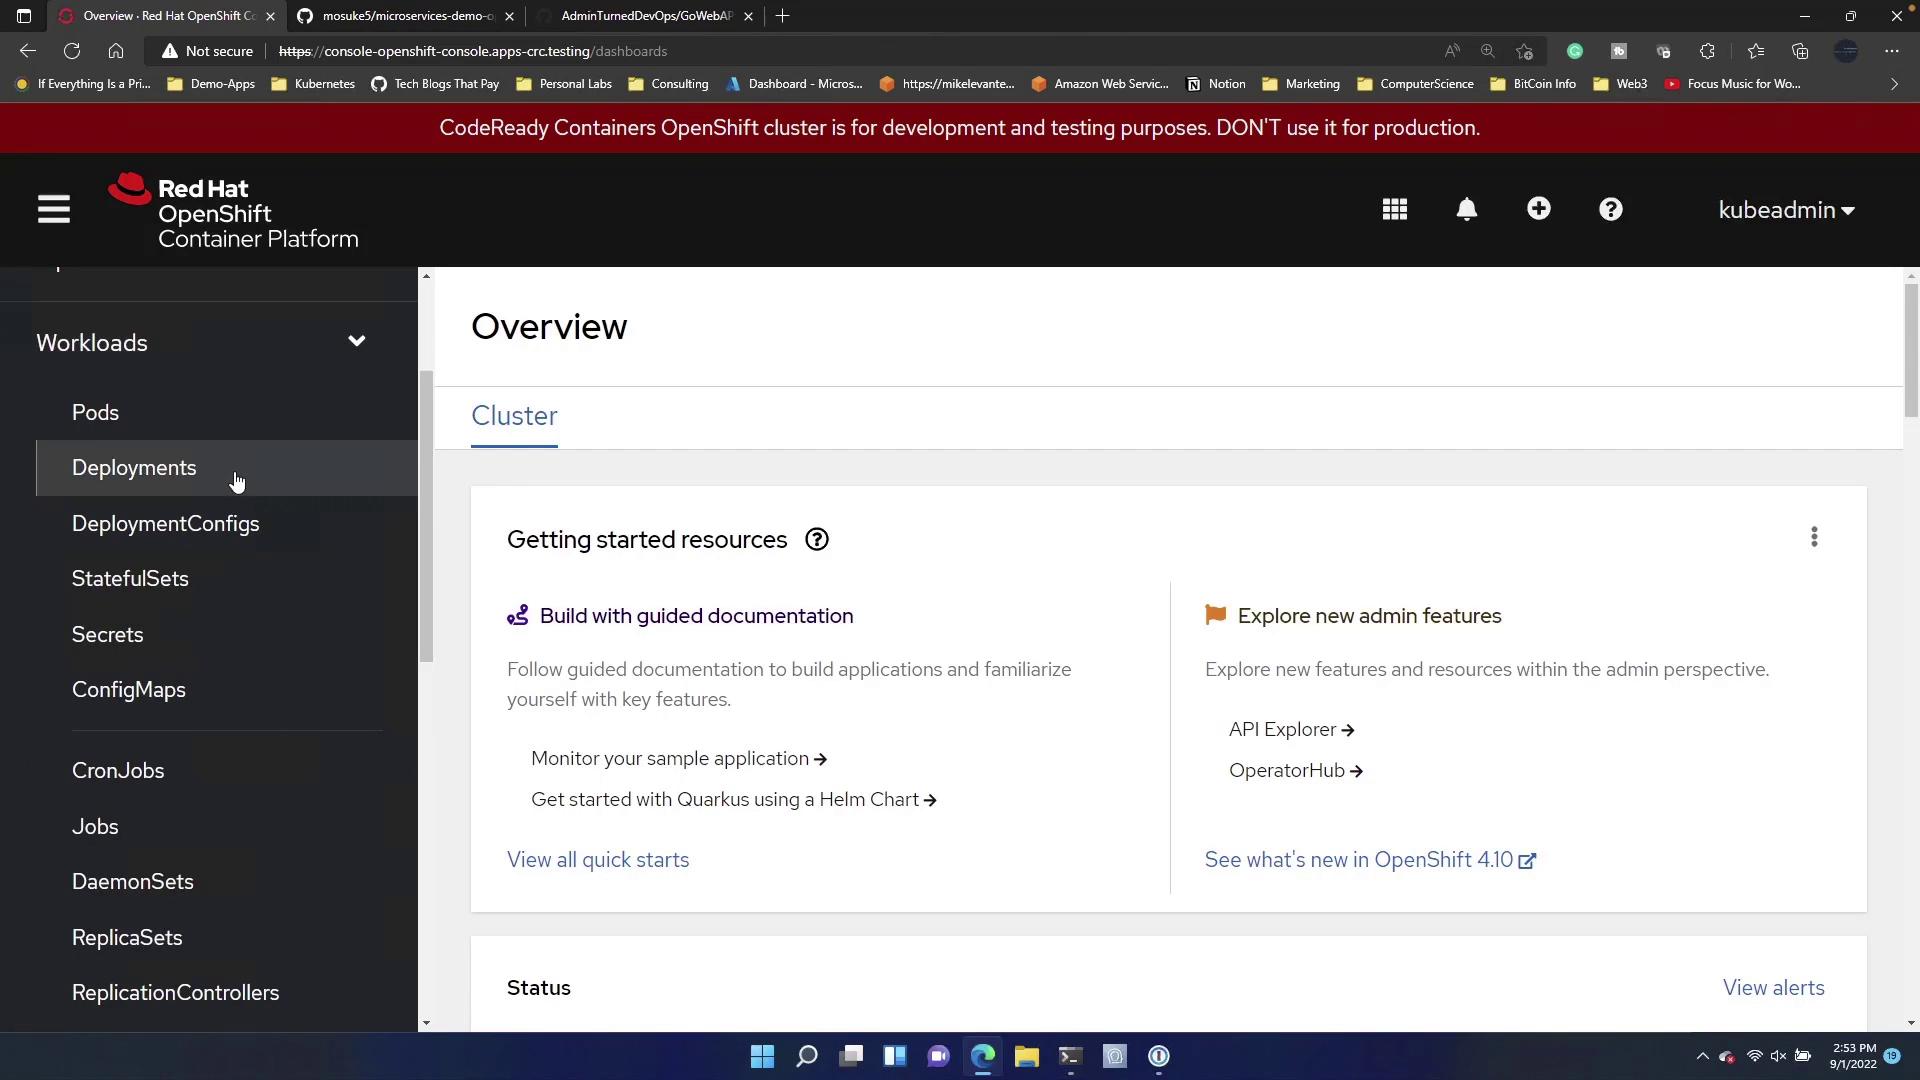This screenshot has height=1080, width=1920.
Task: Open the Cluster tab
Action: [x=514, y=416]
